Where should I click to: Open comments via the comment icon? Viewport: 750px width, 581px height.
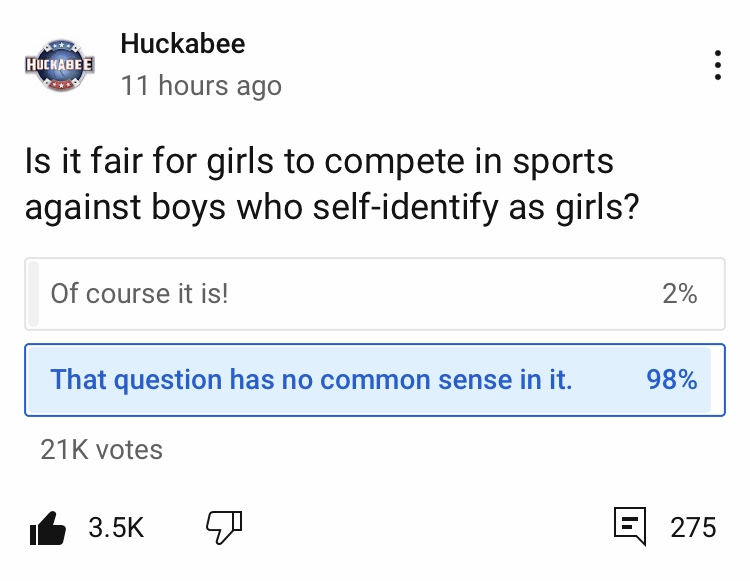[x=629, y=526]
